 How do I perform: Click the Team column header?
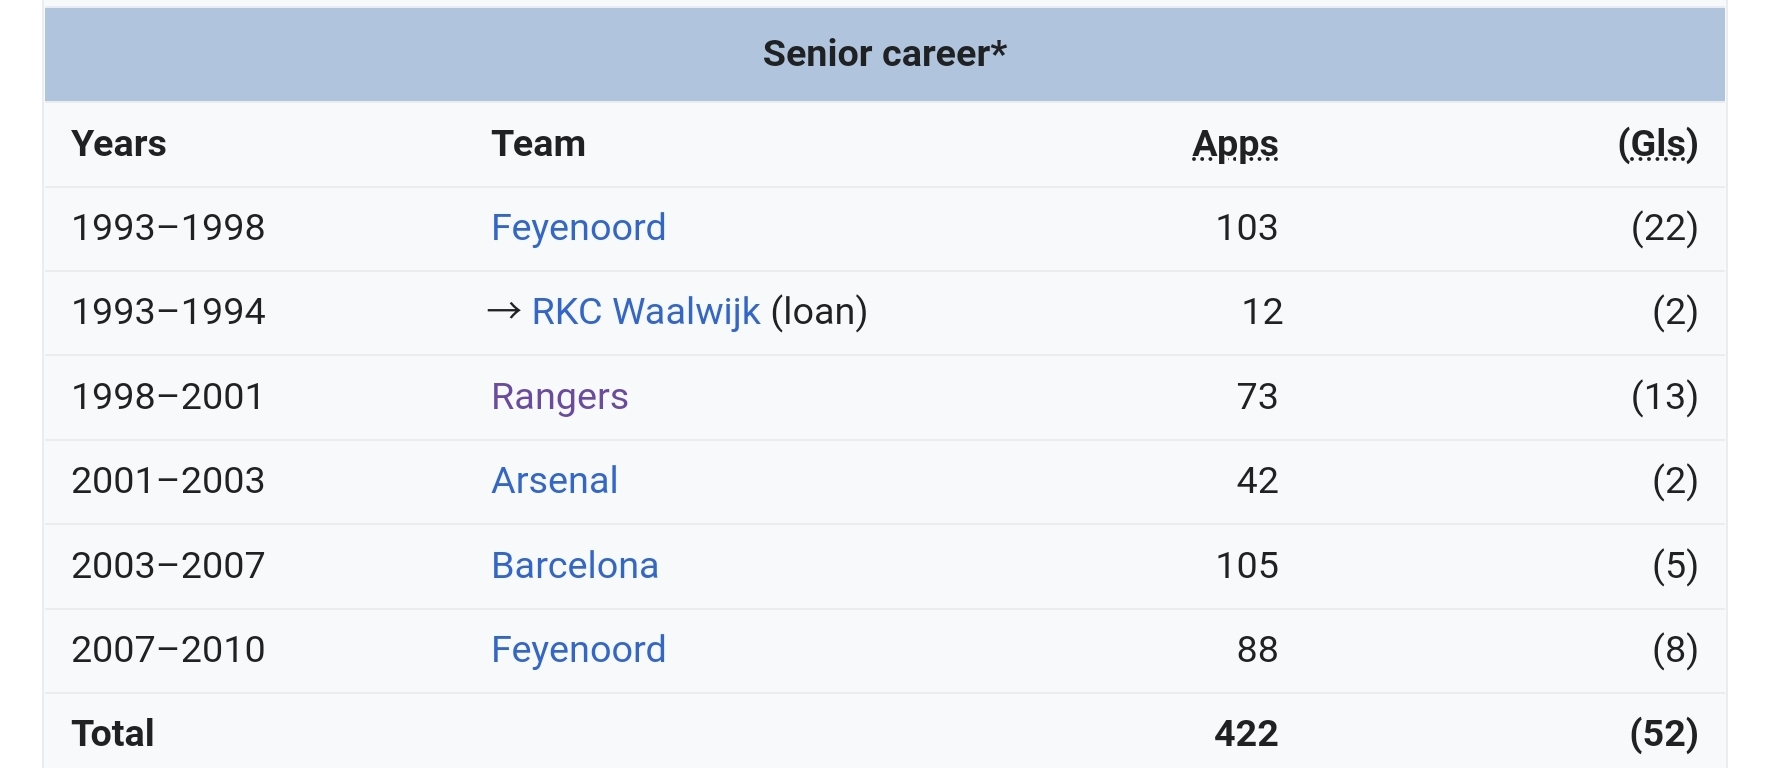pos(538,144)
